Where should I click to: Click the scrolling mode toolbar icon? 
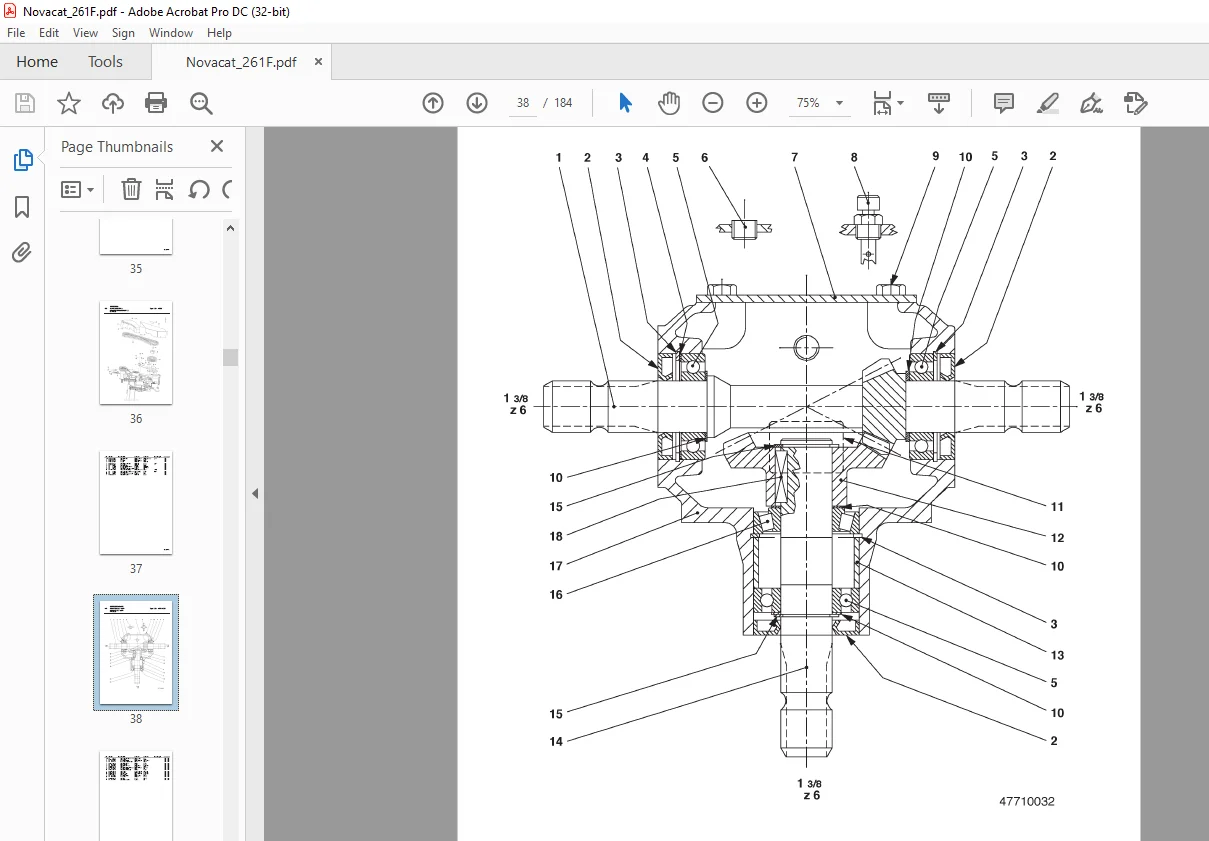[x=939, y=103]
